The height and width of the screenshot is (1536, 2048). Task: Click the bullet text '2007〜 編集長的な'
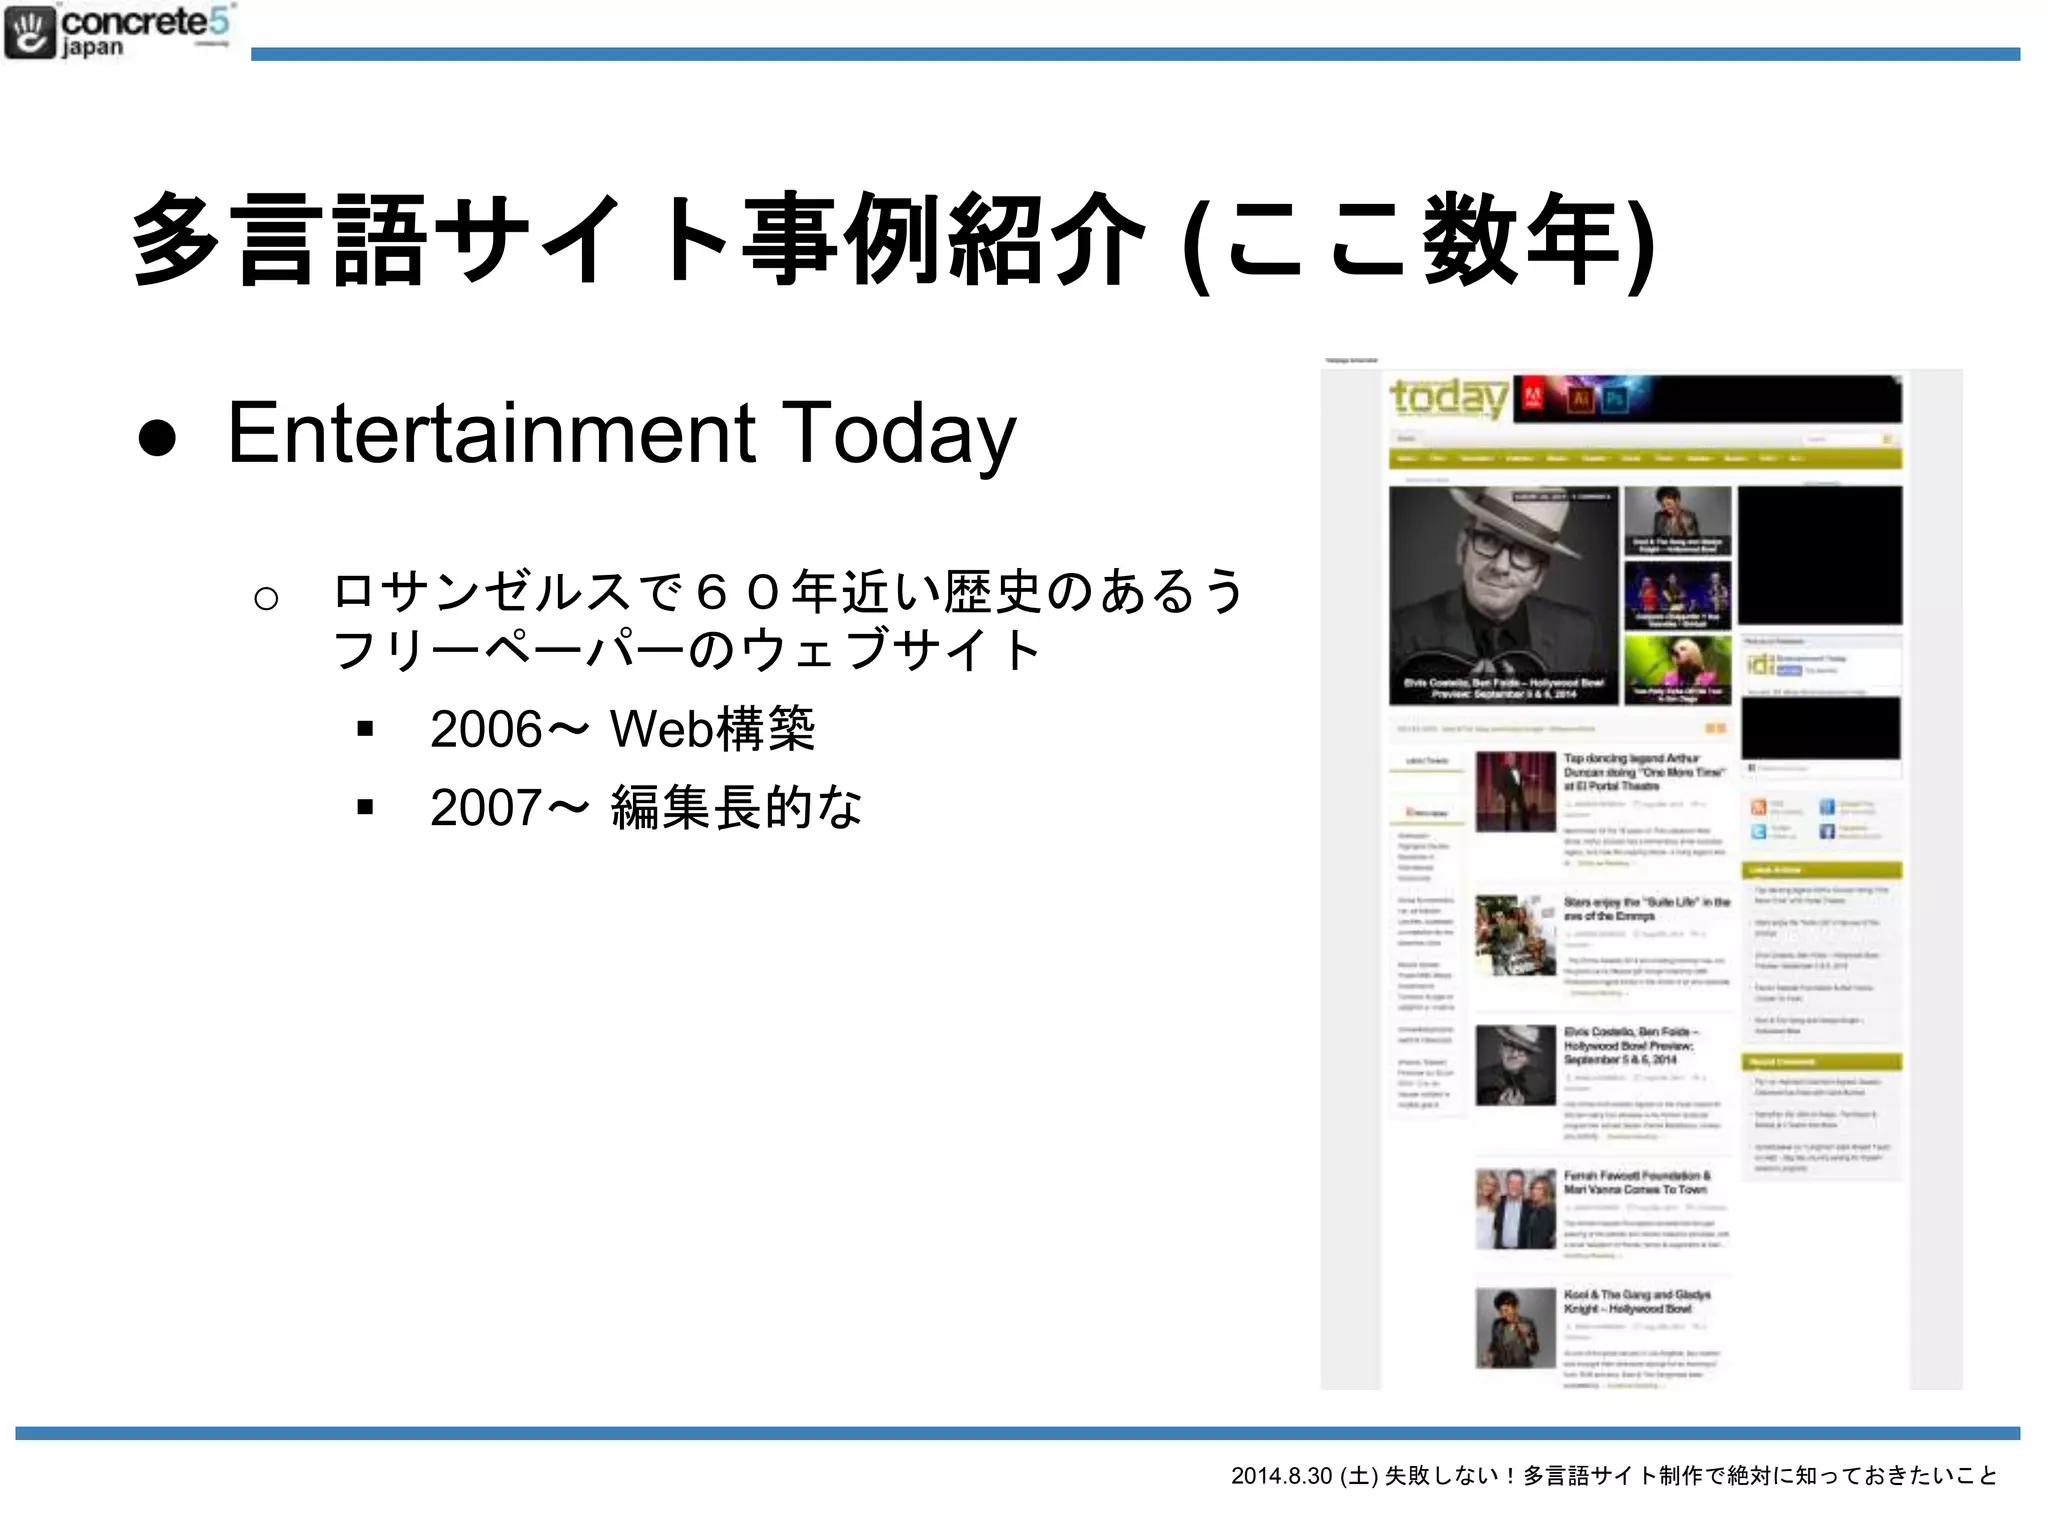(x=646, y=807)
